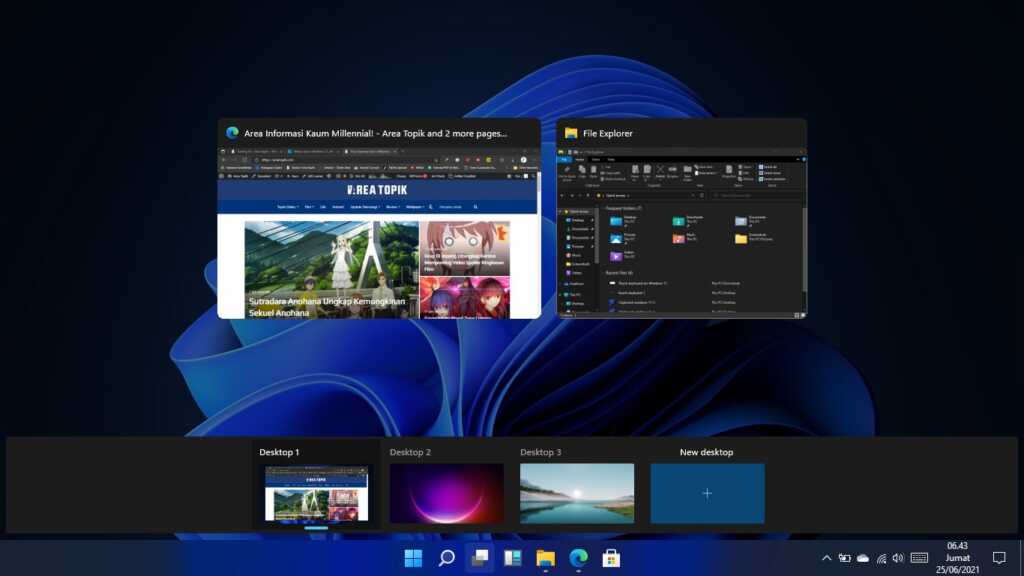Open Microsoft Edge from the taskbar
This screenshot has width=1024, height=576.
pyautogui.click(x=579, y=558)
